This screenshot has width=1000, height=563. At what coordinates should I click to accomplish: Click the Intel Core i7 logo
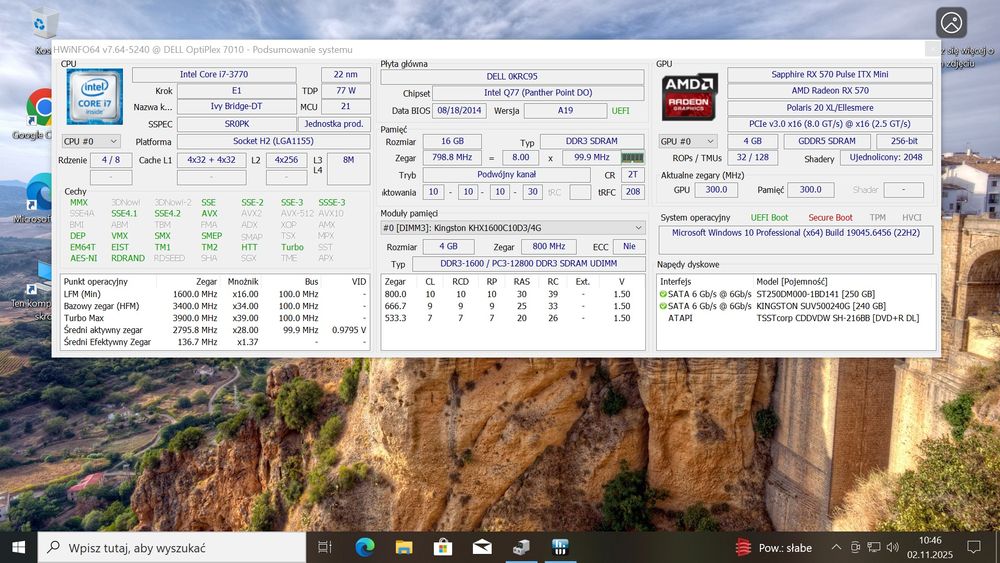pos(94,96)
